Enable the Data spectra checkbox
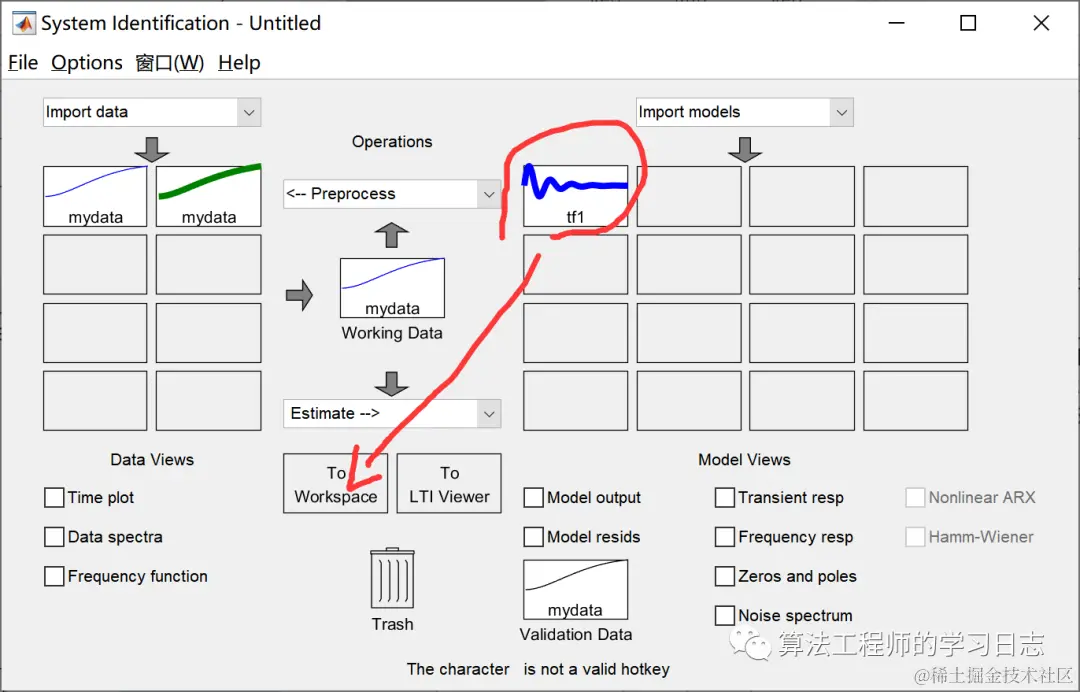1080x692 pixels. pyautogui.click(x=54, y=536)
